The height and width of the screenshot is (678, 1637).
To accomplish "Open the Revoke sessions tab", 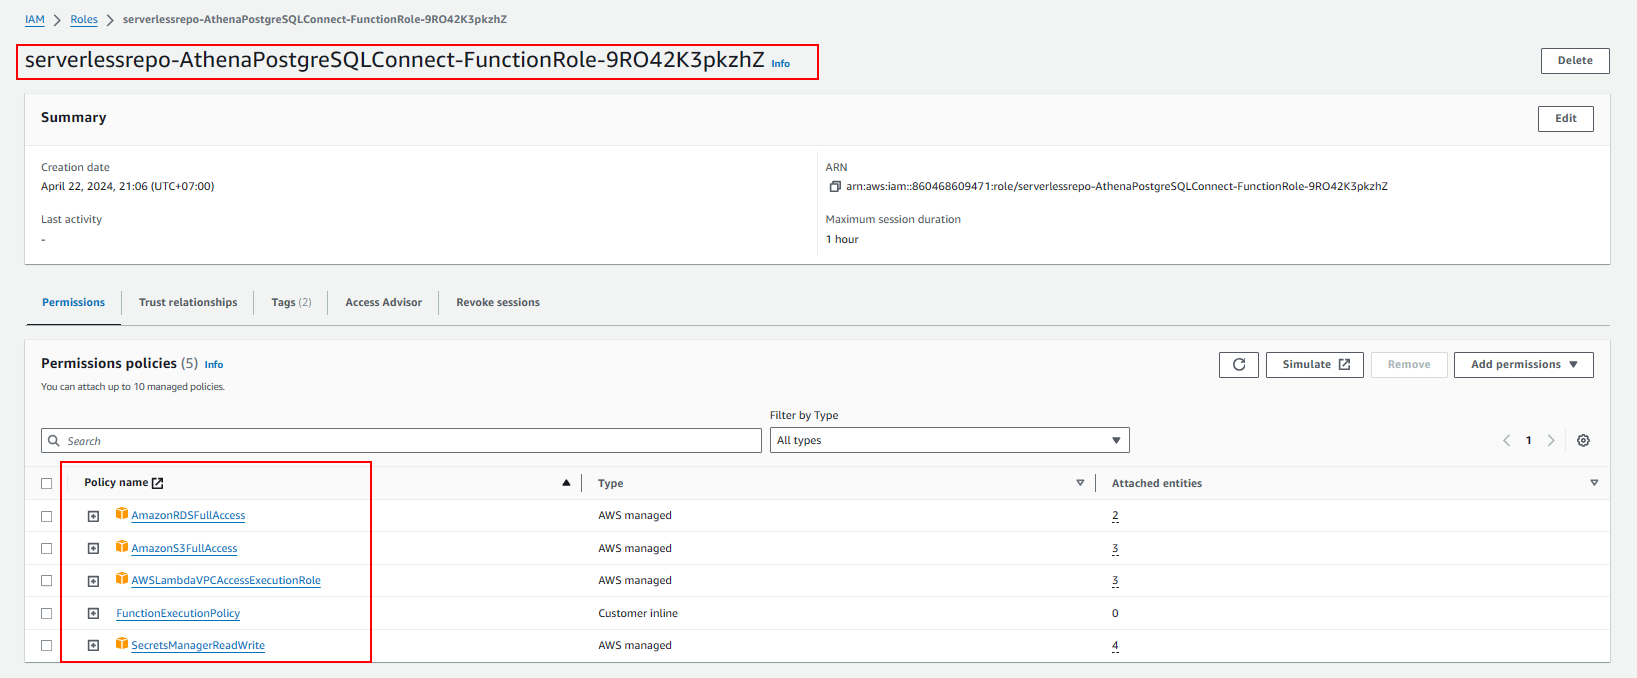I will pos(498,303).
